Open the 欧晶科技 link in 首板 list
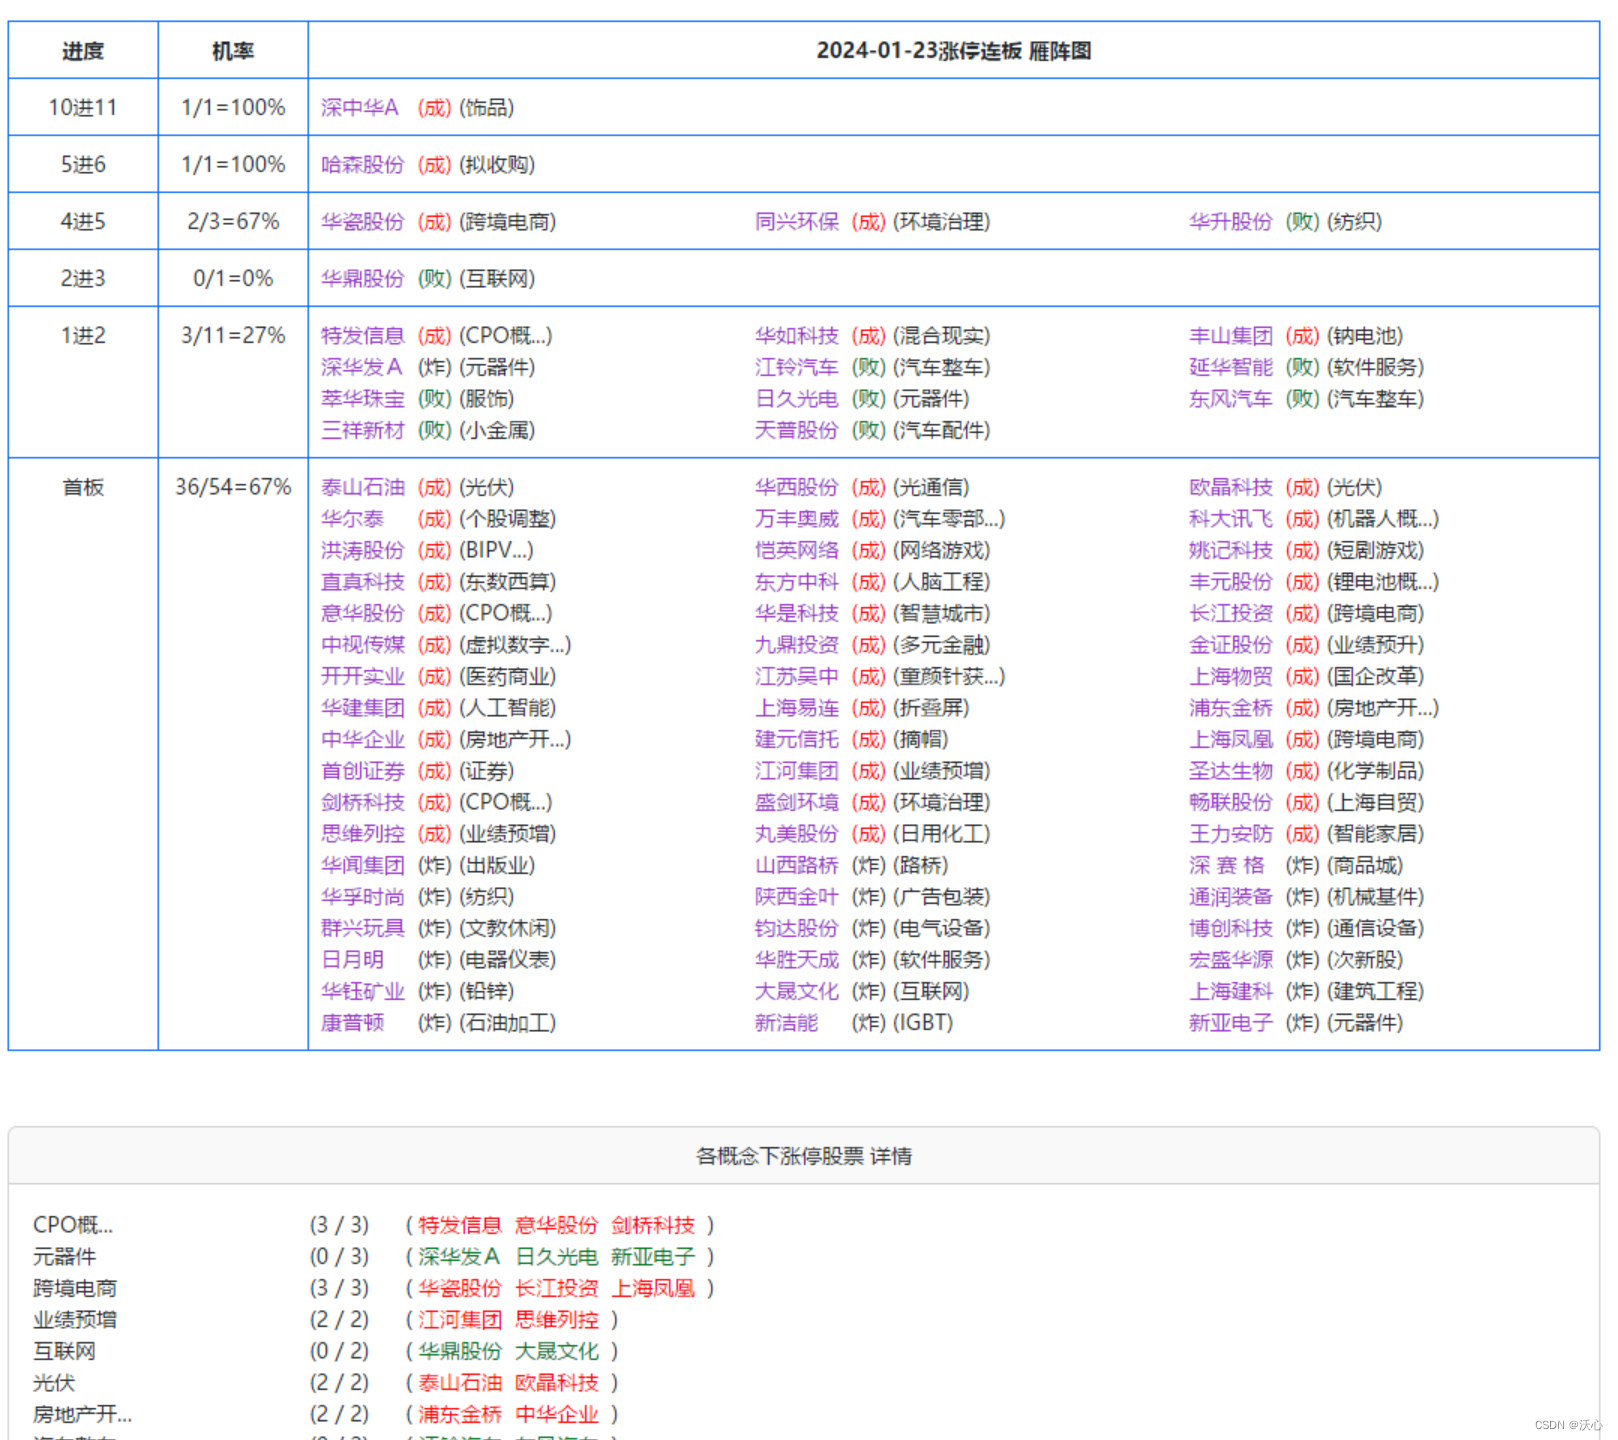Screen dimensions: 1618x1440 1231,488
